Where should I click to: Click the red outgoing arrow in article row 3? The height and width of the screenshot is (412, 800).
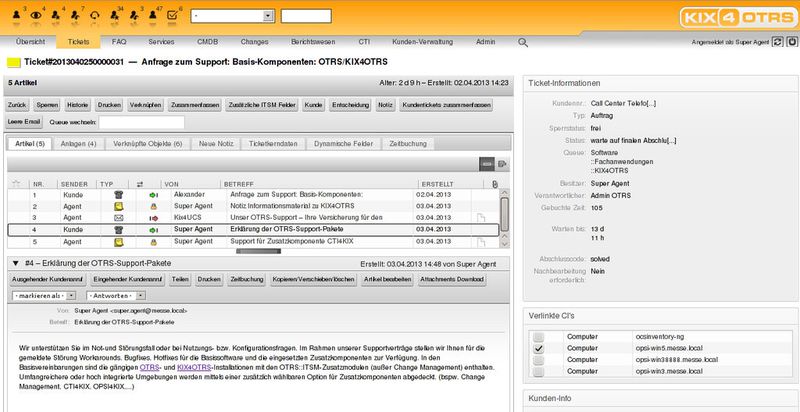(x=154, y=218)
